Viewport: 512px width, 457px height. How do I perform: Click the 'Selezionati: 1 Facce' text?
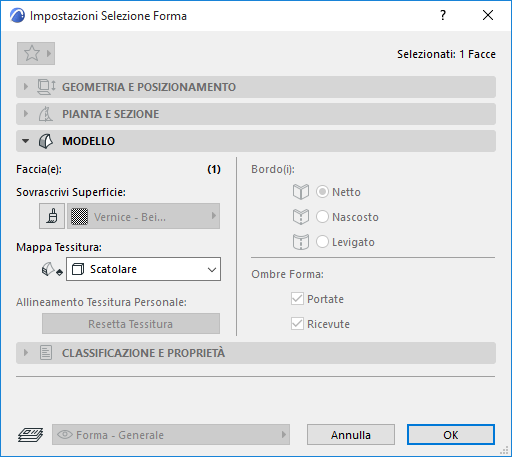pos(446,54)
